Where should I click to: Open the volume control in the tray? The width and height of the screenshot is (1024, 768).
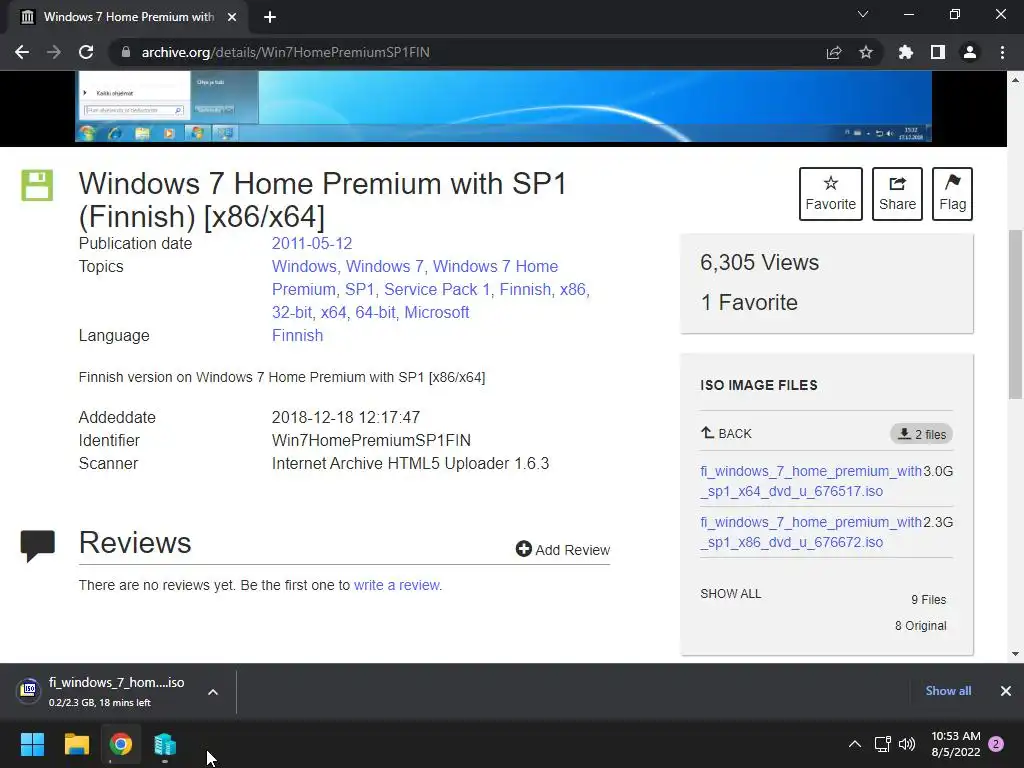tap(906, 744)
